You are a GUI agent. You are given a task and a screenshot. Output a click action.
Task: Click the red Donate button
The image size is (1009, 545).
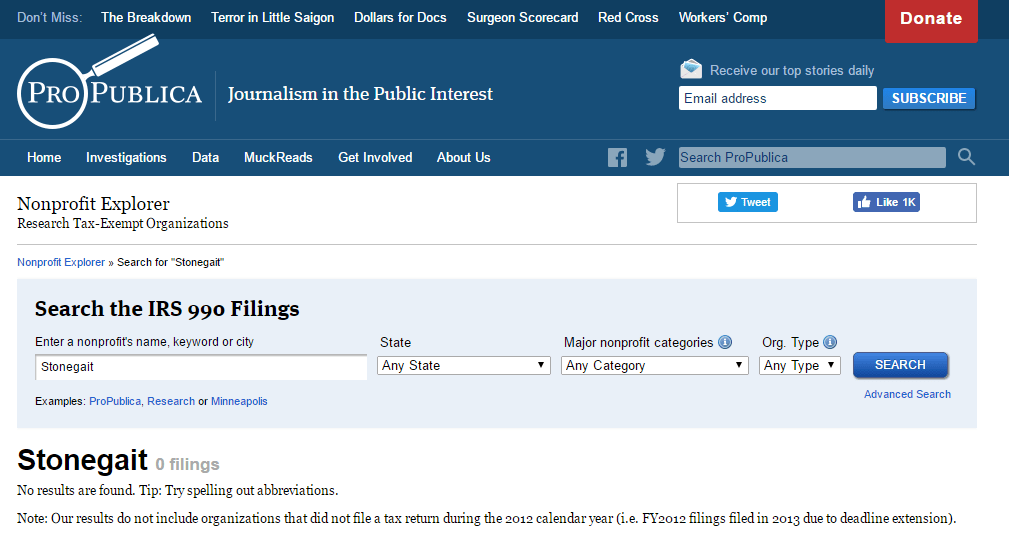931,20
